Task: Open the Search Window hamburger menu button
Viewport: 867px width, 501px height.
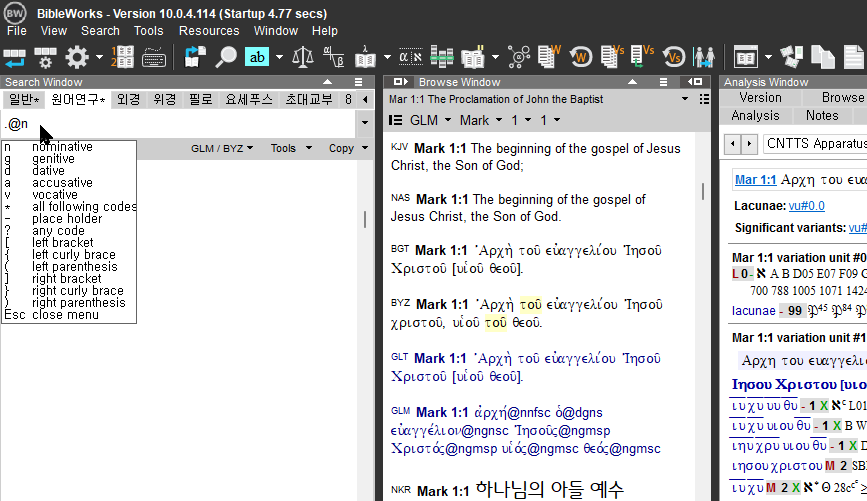Action: coord(358,82)
